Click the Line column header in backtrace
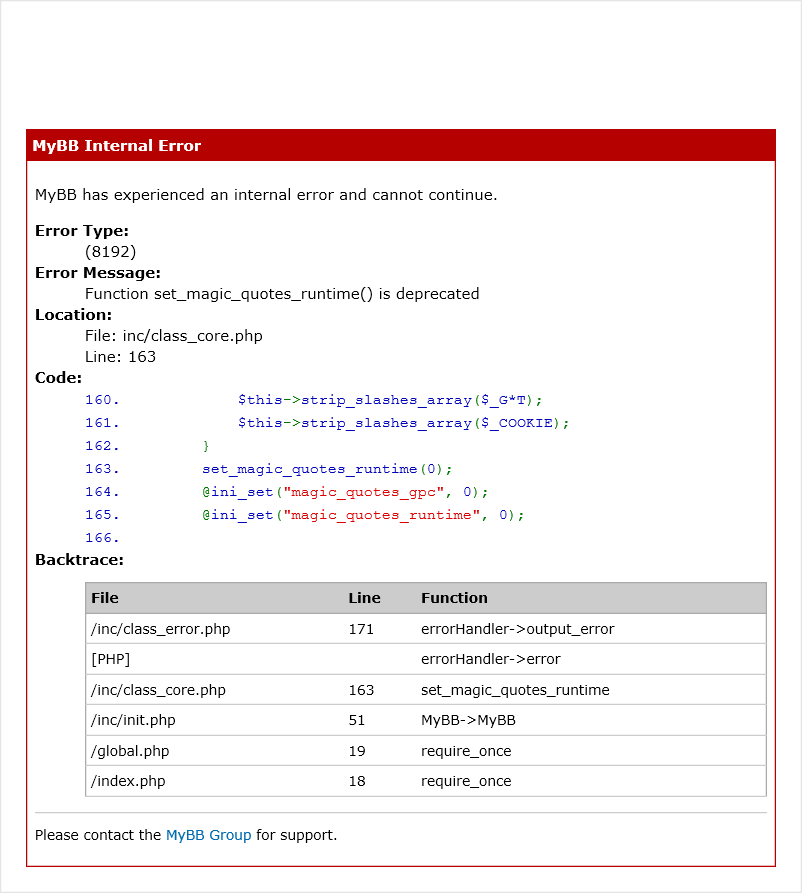Viewport: 802px width, 893px height. point(364,598)
